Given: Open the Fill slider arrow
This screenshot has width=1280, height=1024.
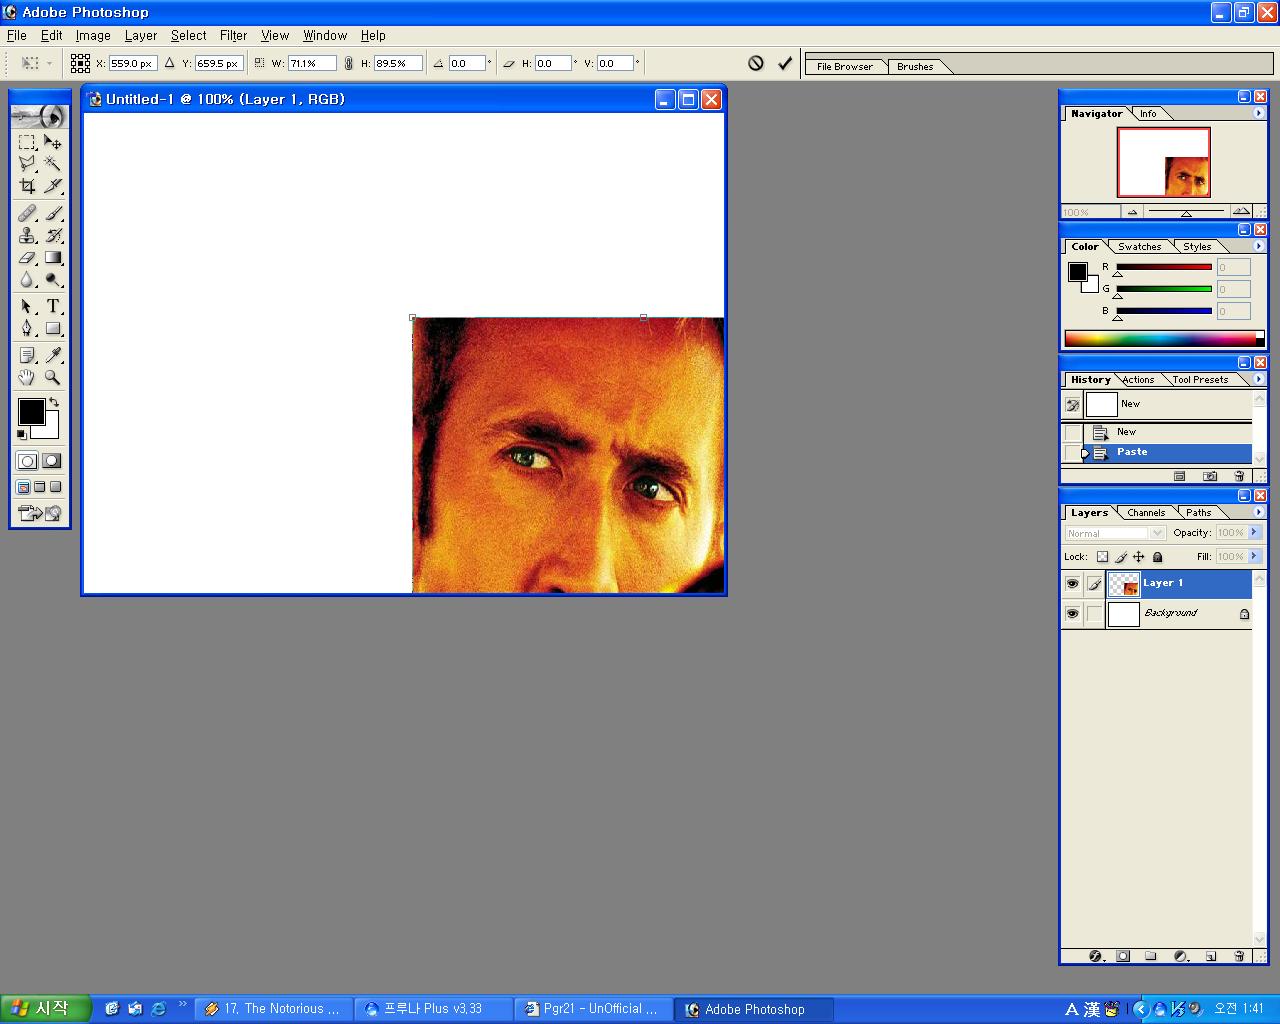Looking at the screenshot, I should [x=1255, y=556].
